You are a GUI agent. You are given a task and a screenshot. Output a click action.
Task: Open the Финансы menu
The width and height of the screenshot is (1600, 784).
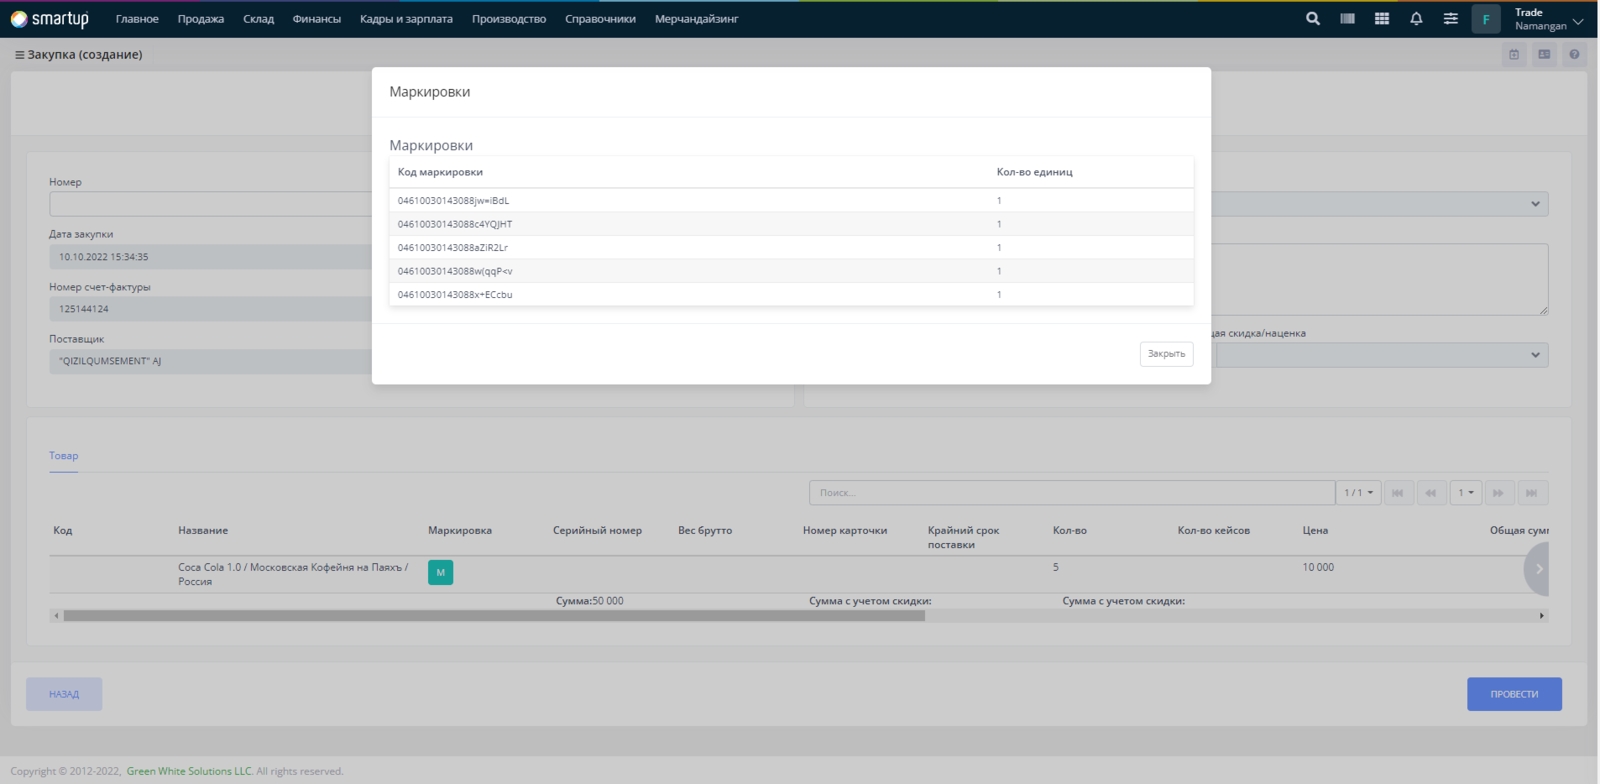point(316,19)
